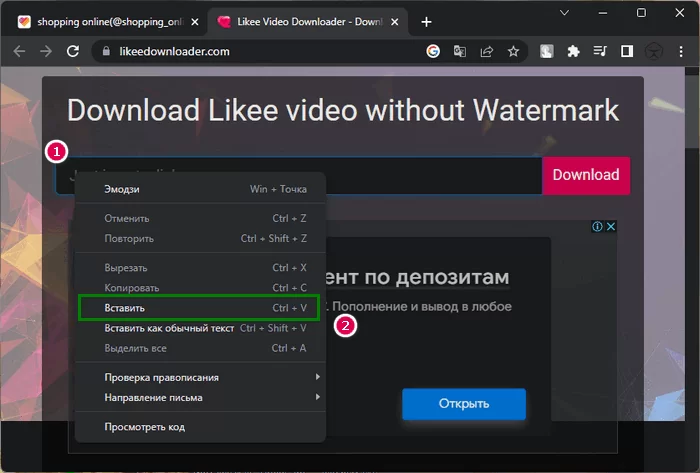Expand 'Направление письма' submenu arrow
The image size is (700, 473).
tap(318, 397)
